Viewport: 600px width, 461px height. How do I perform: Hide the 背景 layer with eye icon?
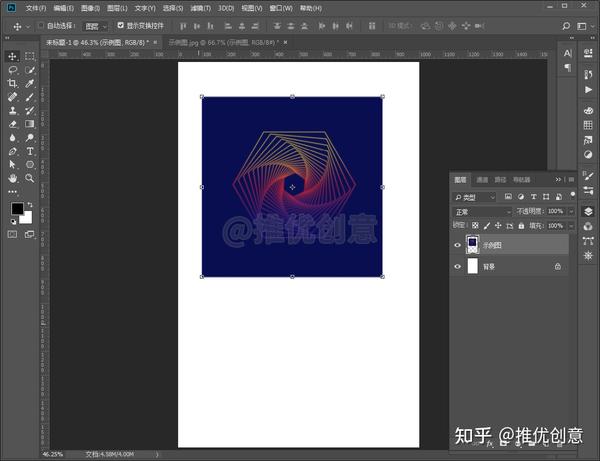(x=457, y=267)
